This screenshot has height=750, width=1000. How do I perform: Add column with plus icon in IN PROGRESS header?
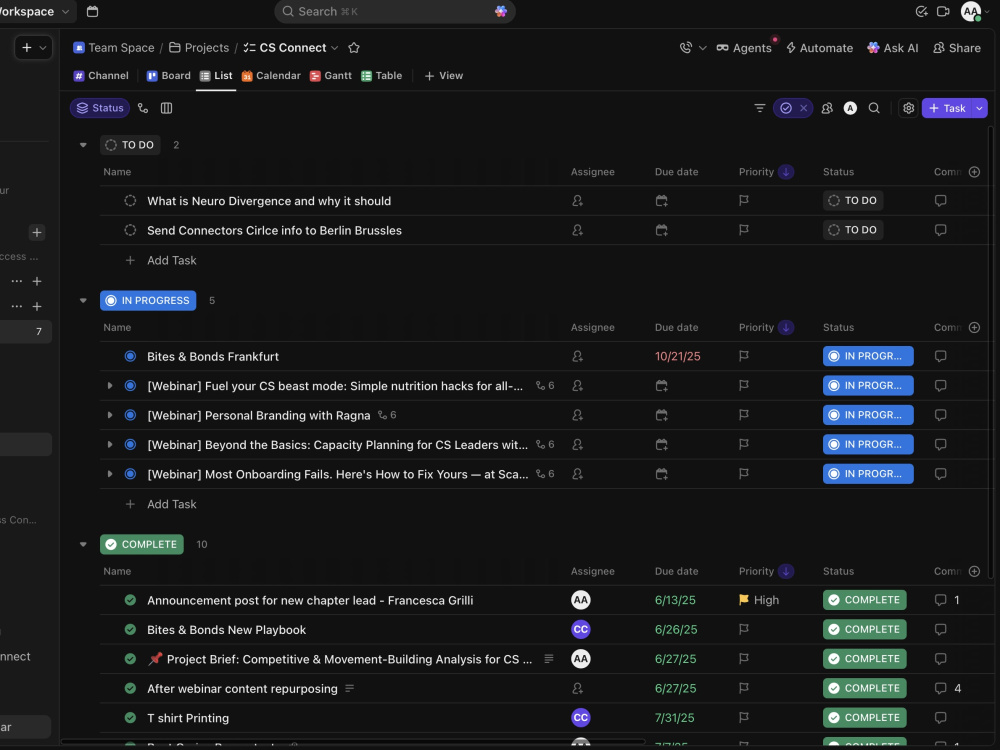click(974, 328)
